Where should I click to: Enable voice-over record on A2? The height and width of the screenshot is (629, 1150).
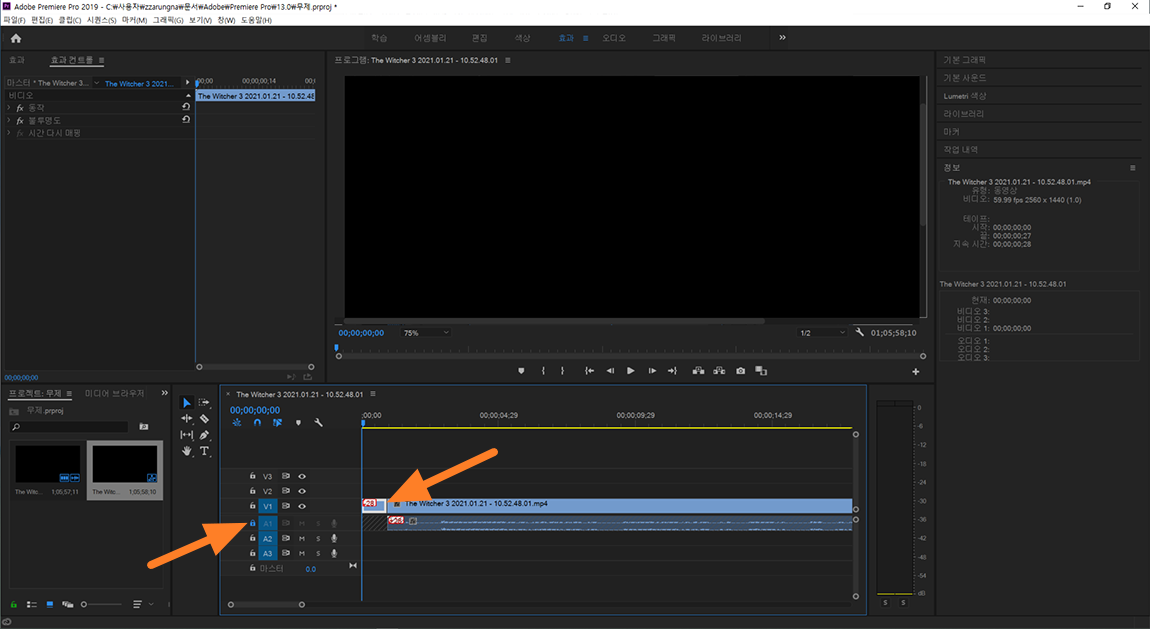(x=334, y=539)
